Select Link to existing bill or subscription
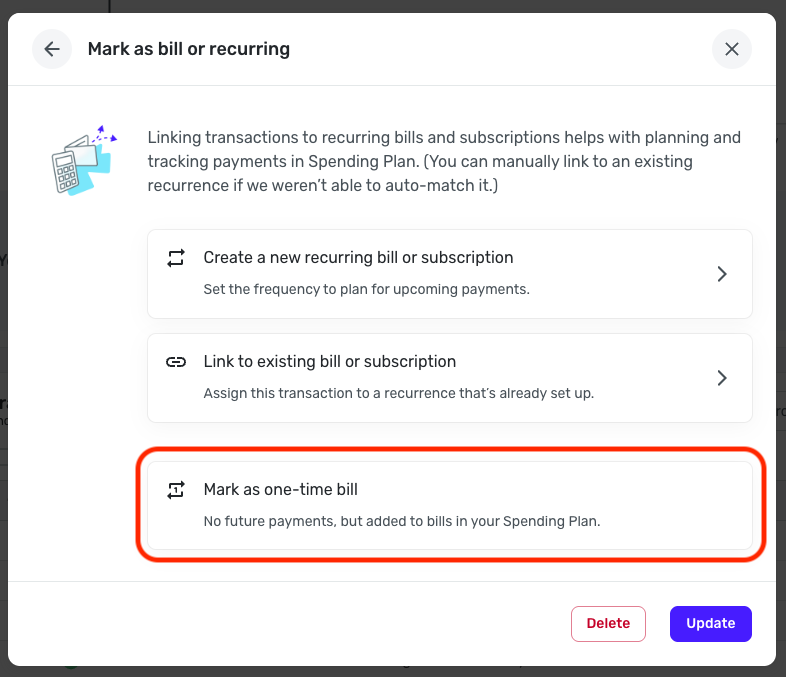Viewport: 786px width, 677px height. click(x=450, y=378)
